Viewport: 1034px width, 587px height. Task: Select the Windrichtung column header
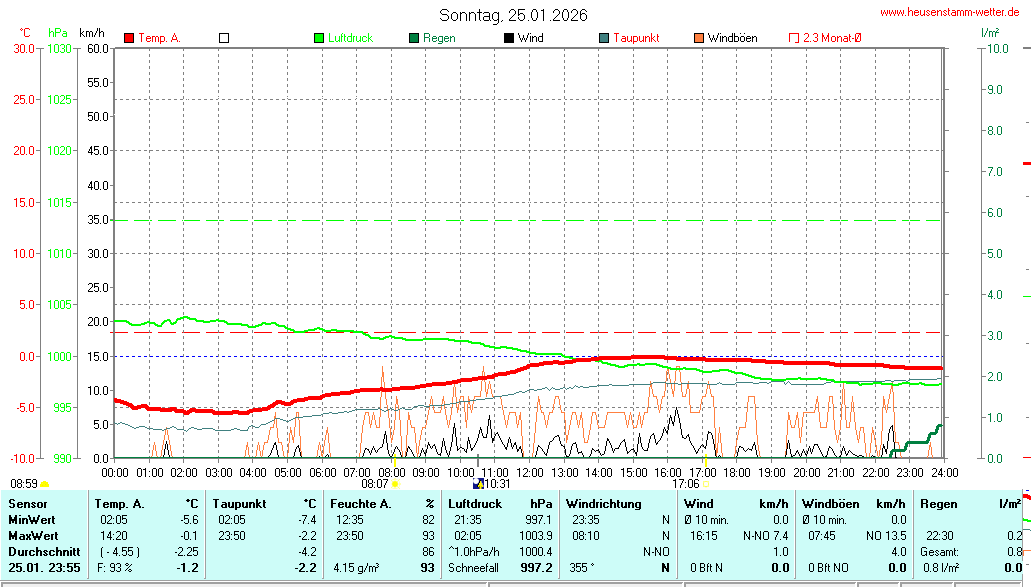click(x=603, y=504)
